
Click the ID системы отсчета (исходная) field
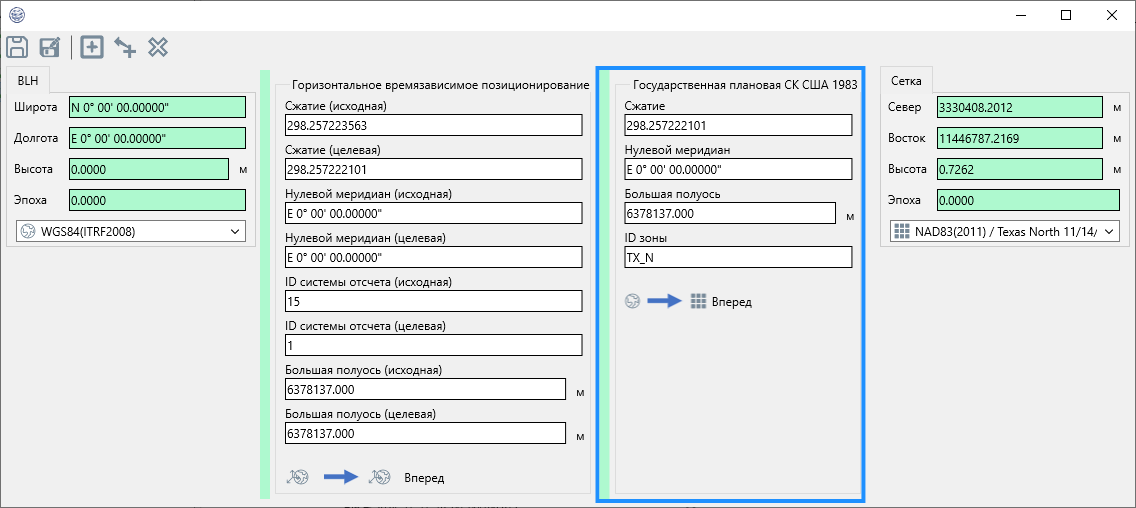point(433,301)
